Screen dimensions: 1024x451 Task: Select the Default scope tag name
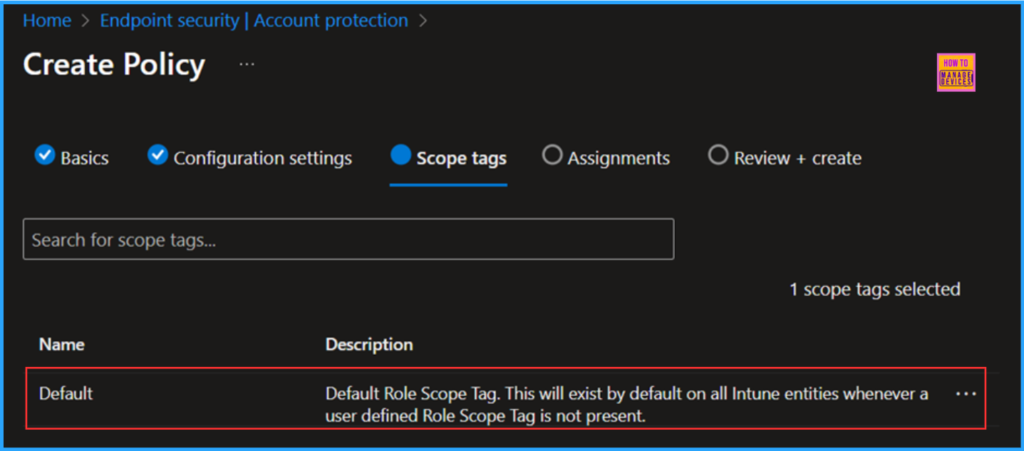[66, 394]
